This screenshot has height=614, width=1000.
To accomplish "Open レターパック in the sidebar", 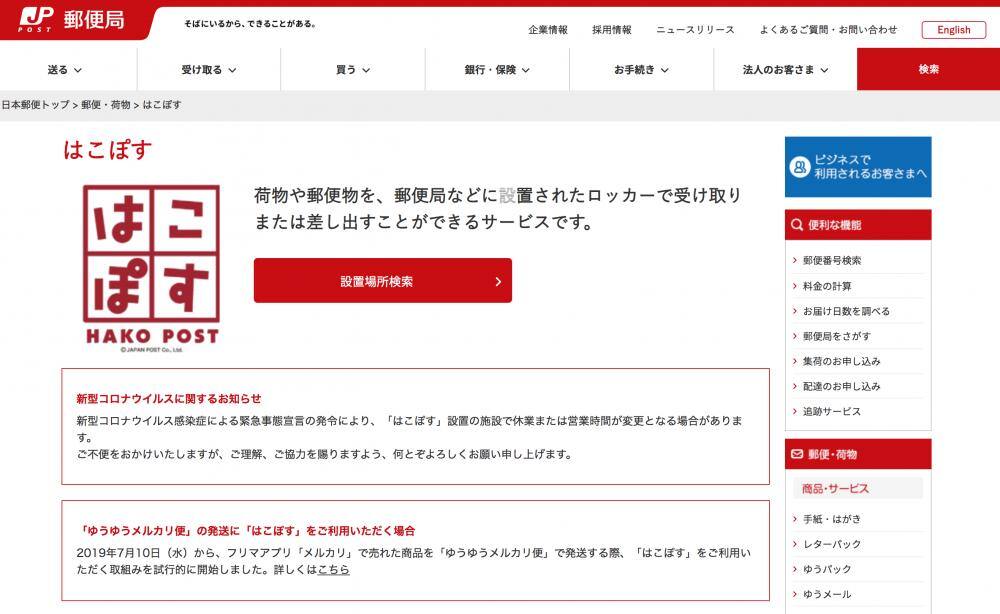I will point(832,544).
